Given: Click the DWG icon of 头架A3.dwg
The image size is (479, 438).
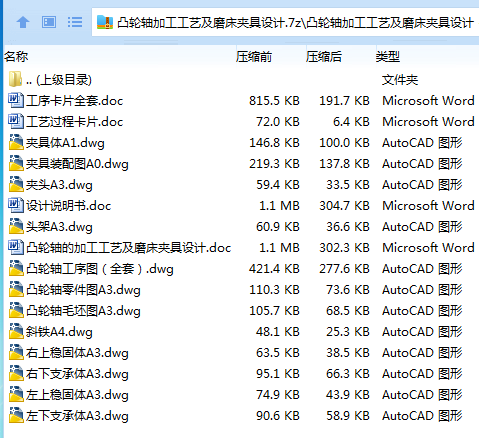Looking at the screenshot, I should [x=16, y=226].
